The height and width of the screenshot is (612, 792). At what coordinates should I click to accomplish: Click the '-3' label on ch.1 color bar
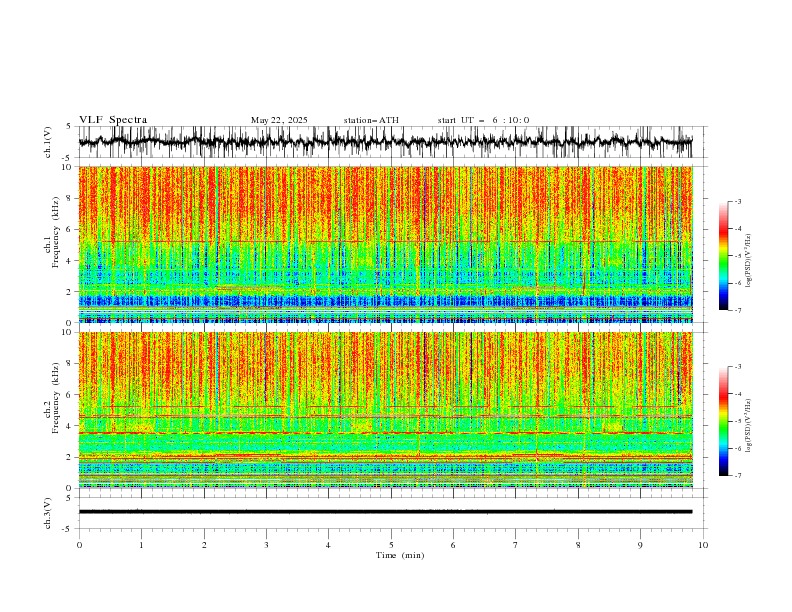(x=738, y=201)
